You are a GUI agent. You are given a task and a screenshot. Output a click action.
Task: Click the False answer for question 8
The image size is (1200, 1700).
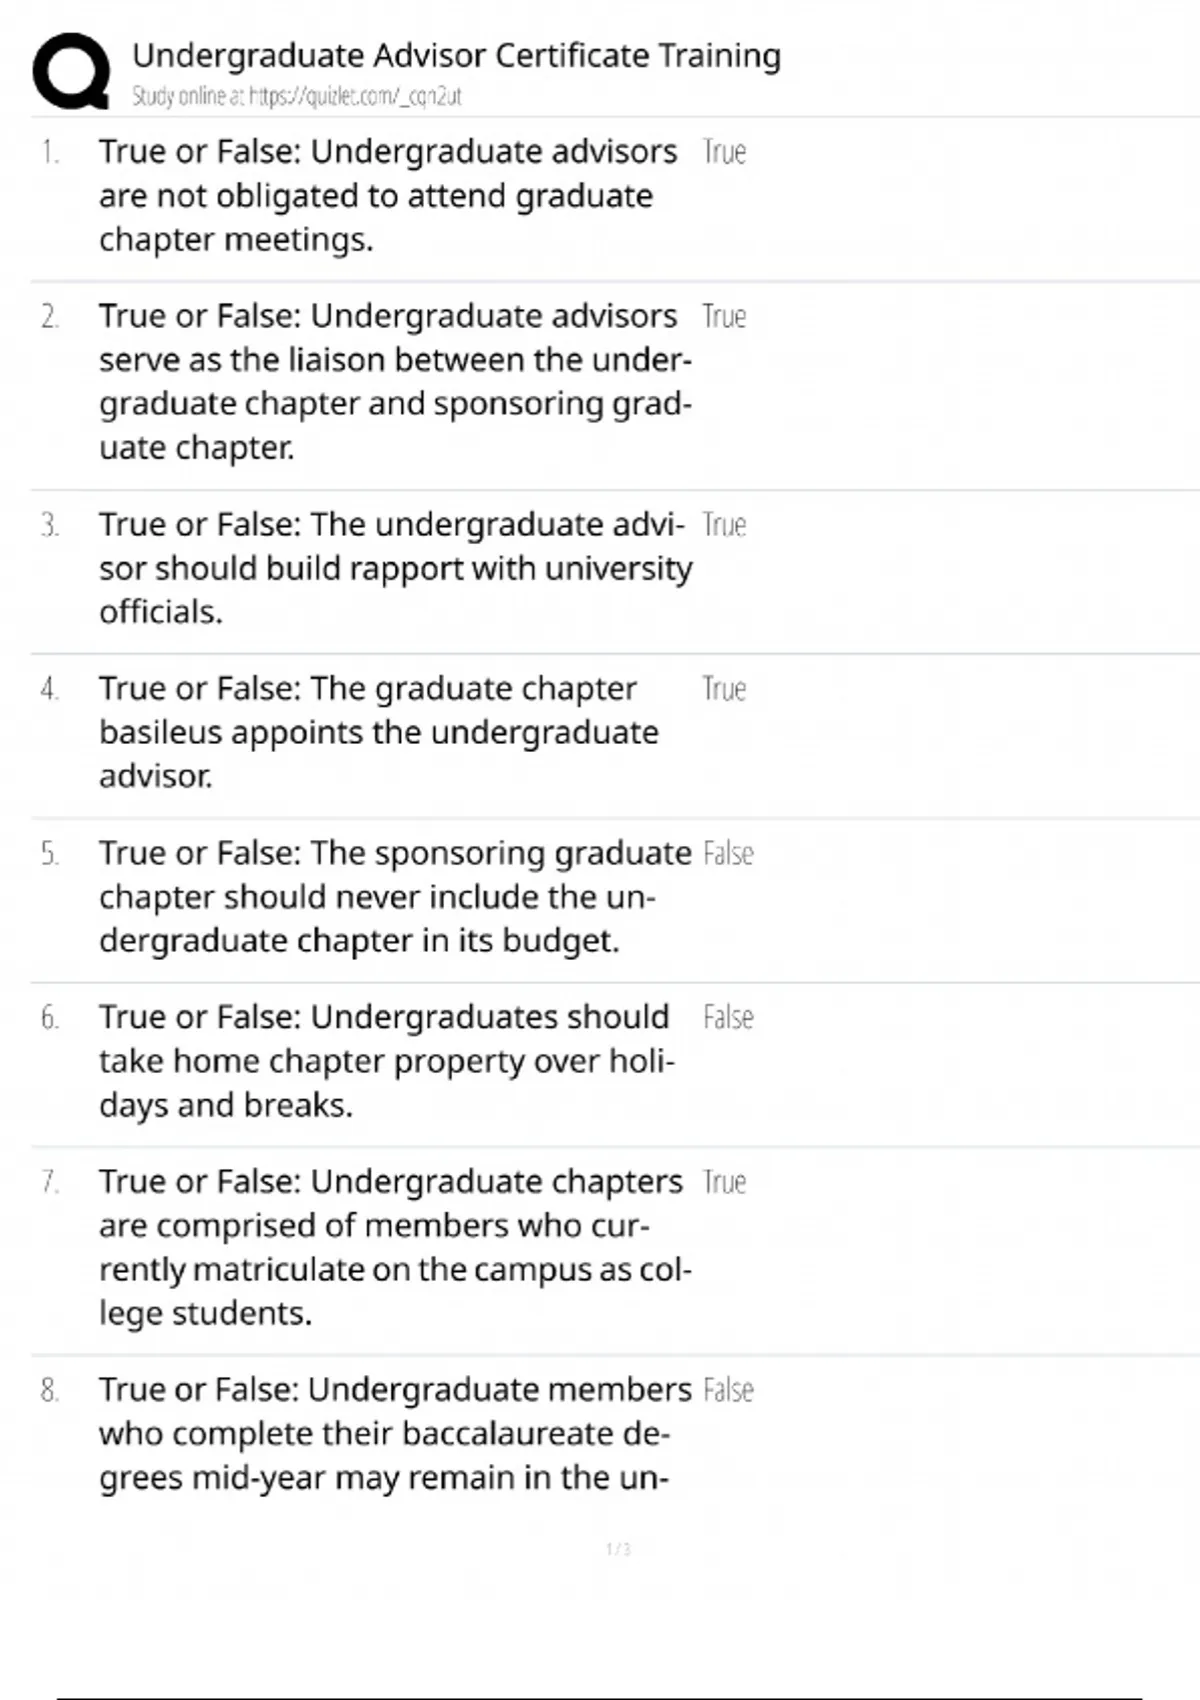728,1391
